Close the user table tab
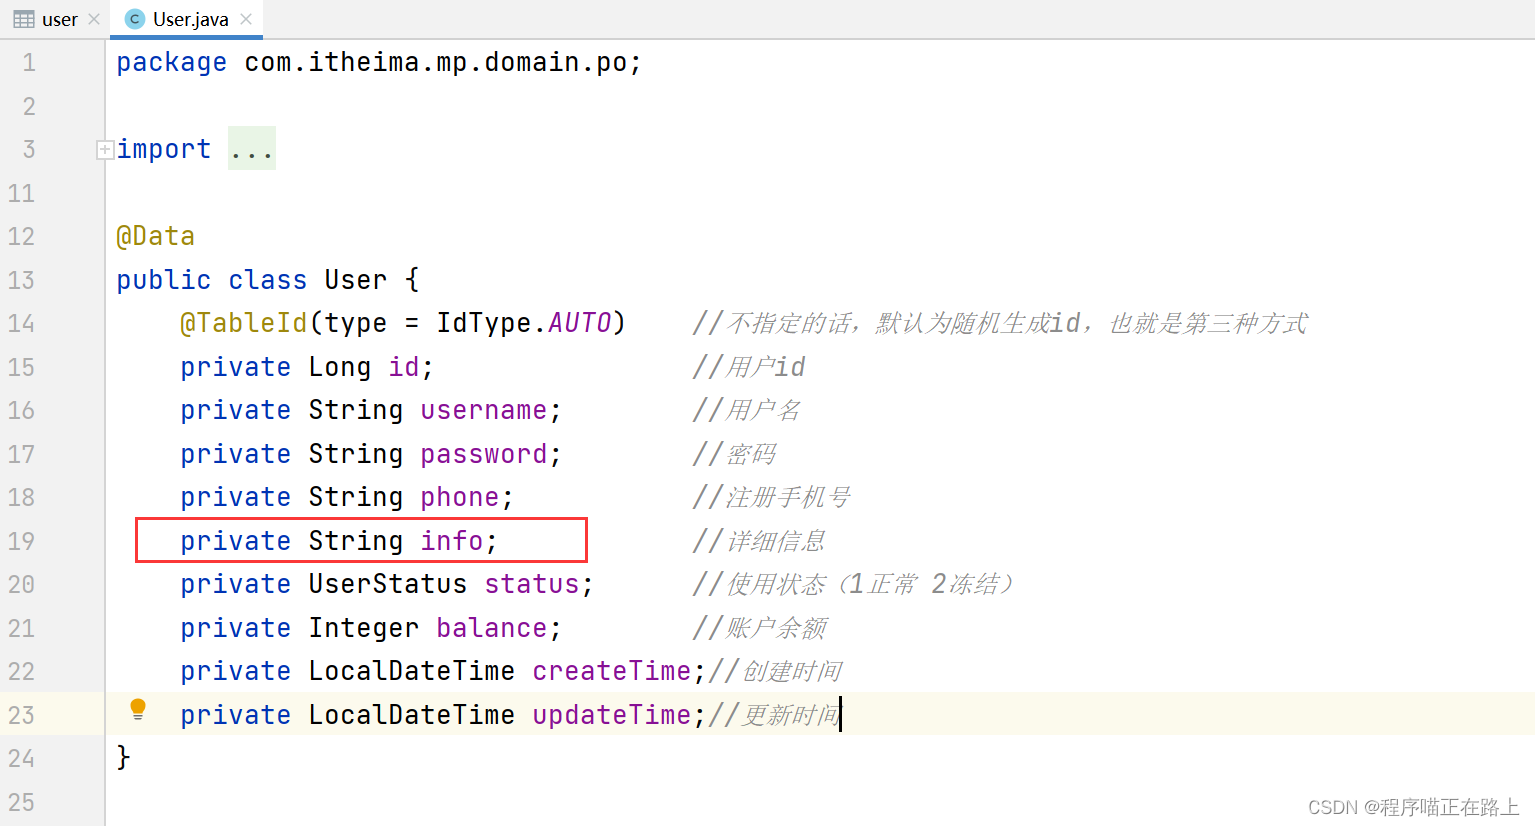Viewport: 1535px width, 826px height. click(94, 19)
